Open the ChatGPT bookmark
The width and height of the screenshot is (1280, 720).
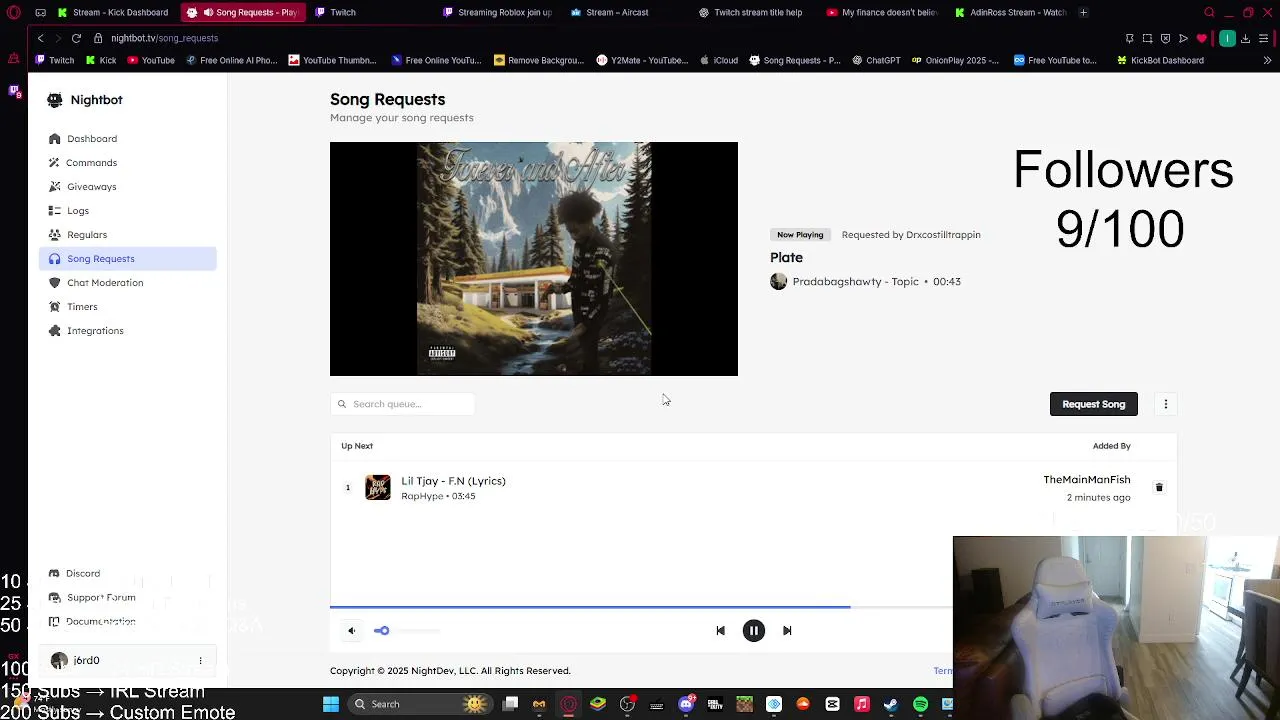pos(876,60)
